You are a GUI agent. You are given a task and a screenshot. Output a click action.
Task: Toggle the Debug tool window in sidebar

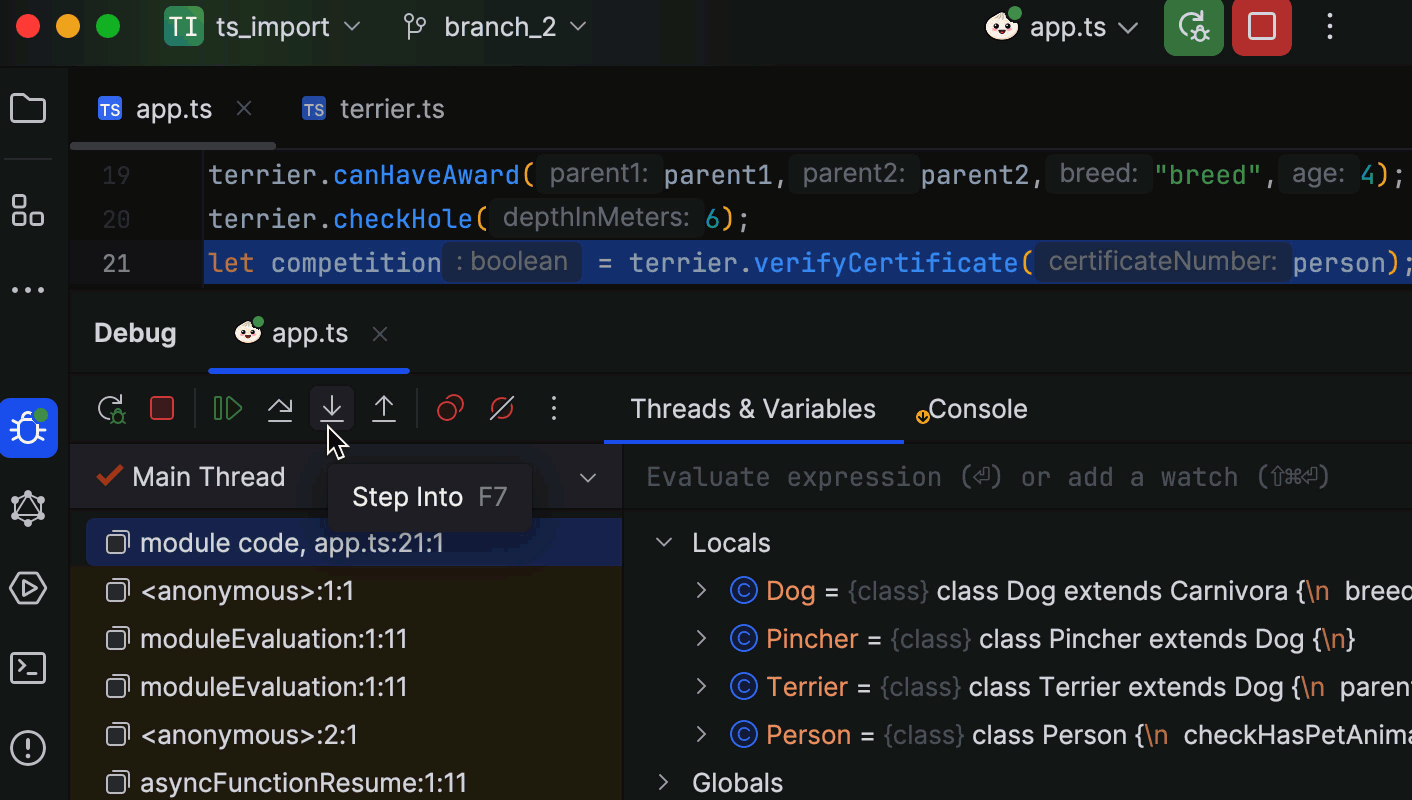(x=28, y=428)
